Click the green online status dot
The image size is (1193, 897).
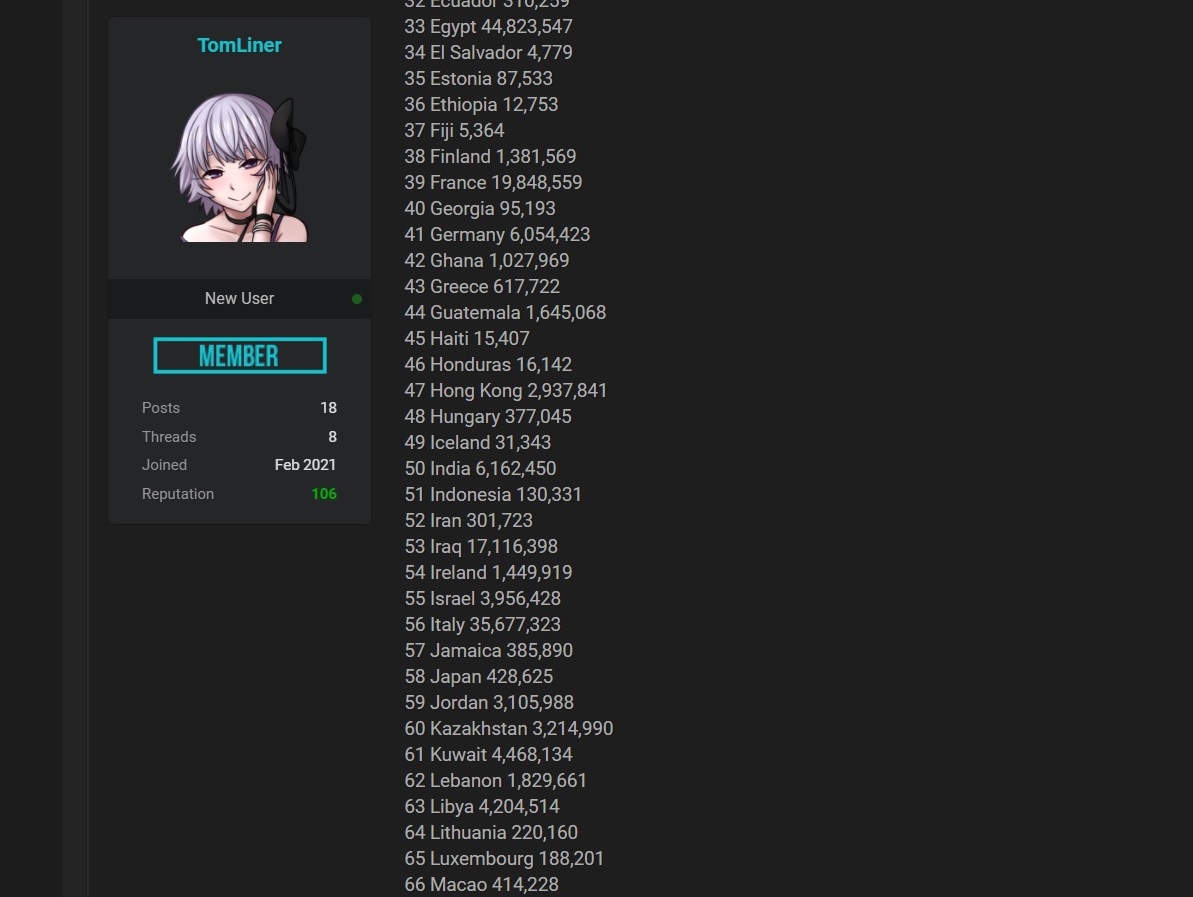[x=357, y=299]
